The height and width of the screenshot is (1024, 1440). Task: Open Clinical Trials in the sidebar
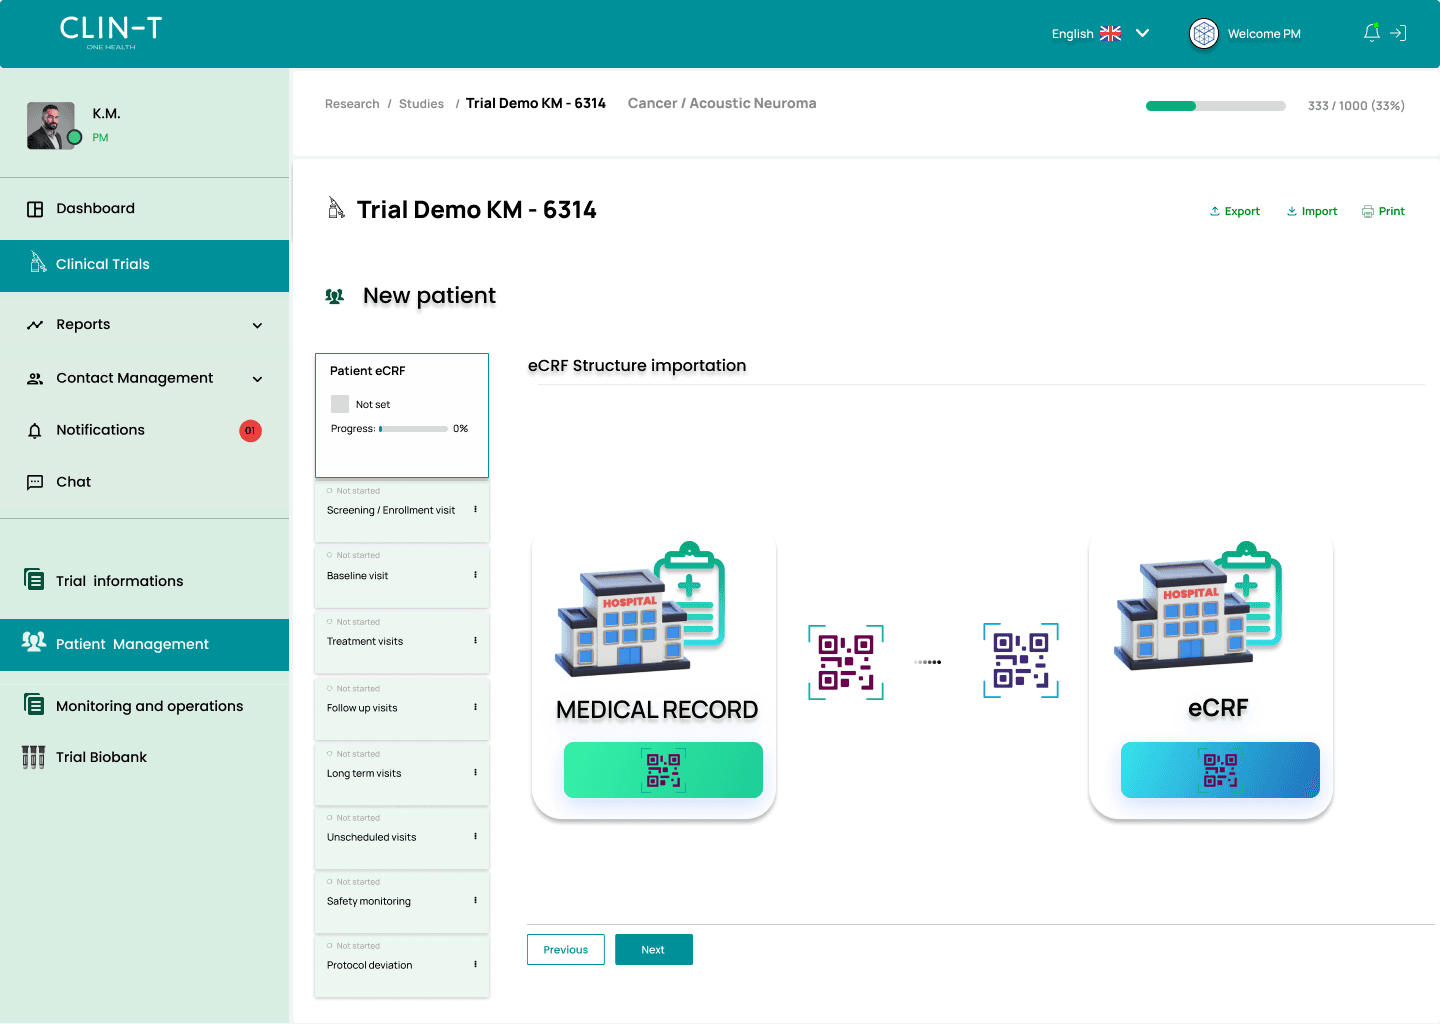(144, 265)
